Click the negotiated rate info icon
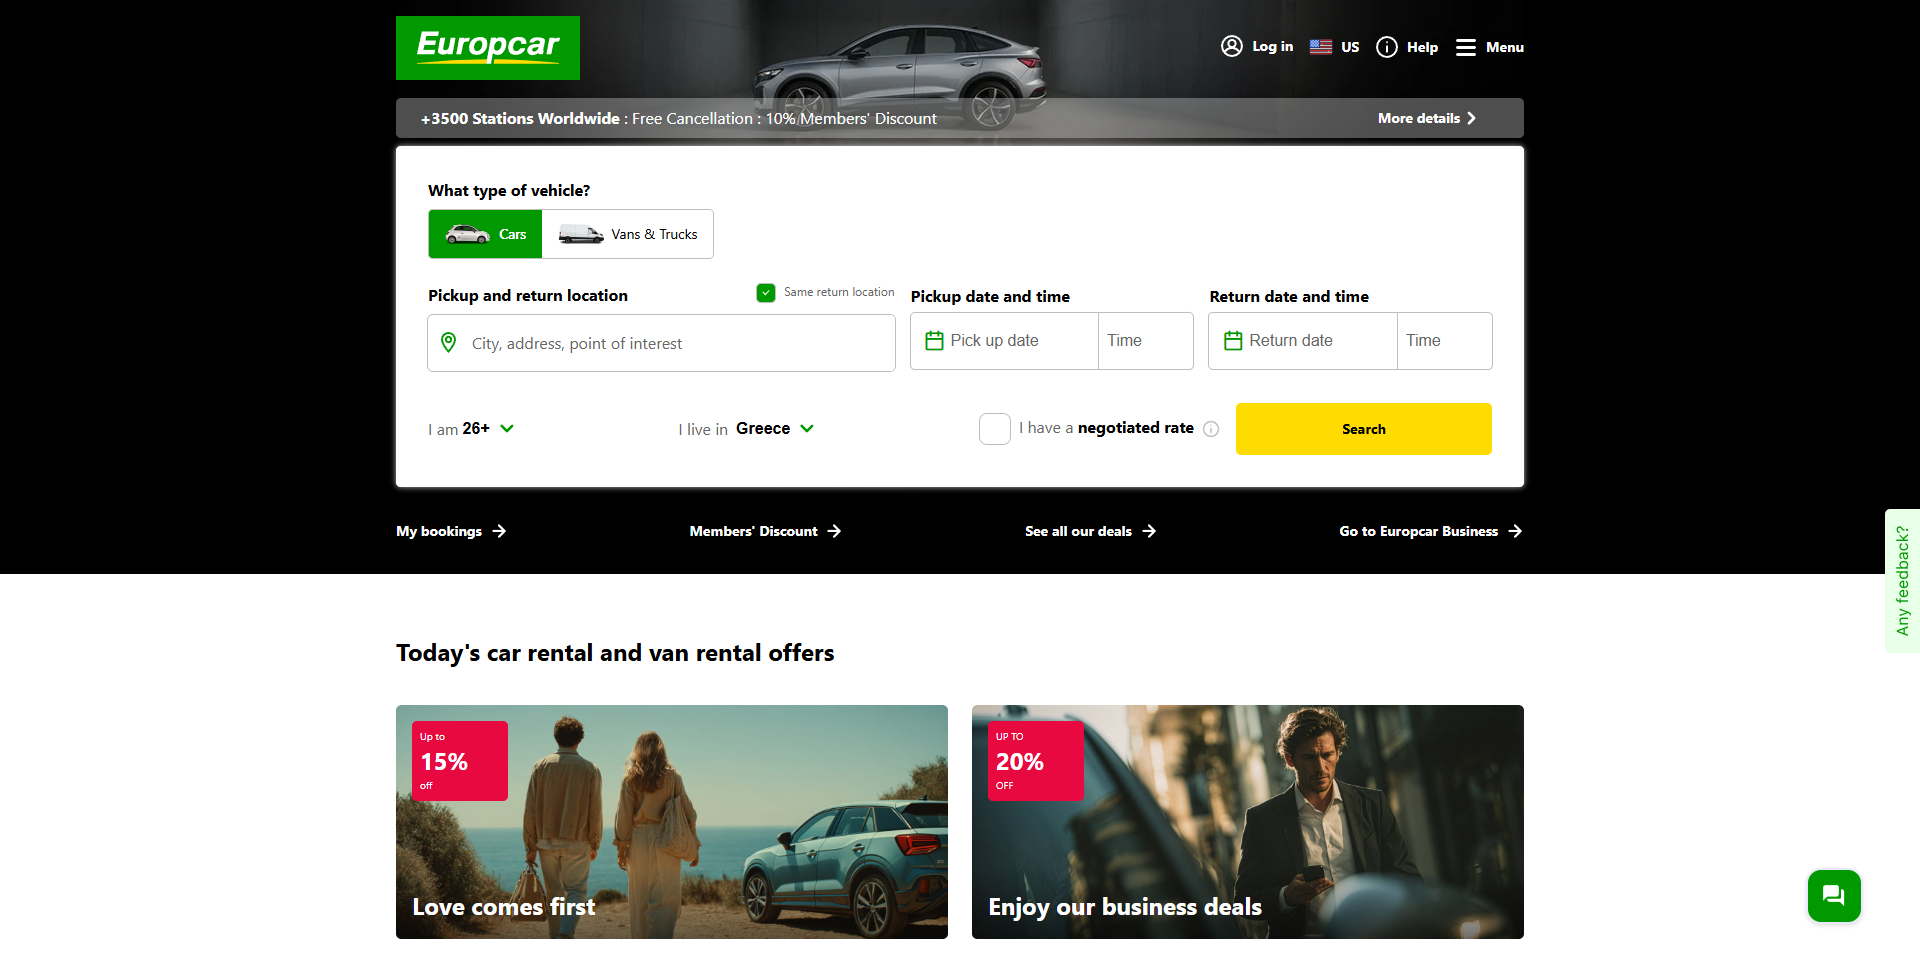Viewport: 1920px width, 953px height. 1211,429
